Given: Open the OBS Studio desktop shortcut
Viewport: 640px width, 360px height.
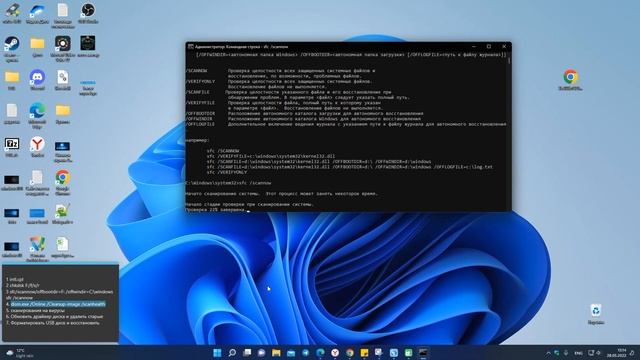Looking at the screenshot, I should click(88, 13).
